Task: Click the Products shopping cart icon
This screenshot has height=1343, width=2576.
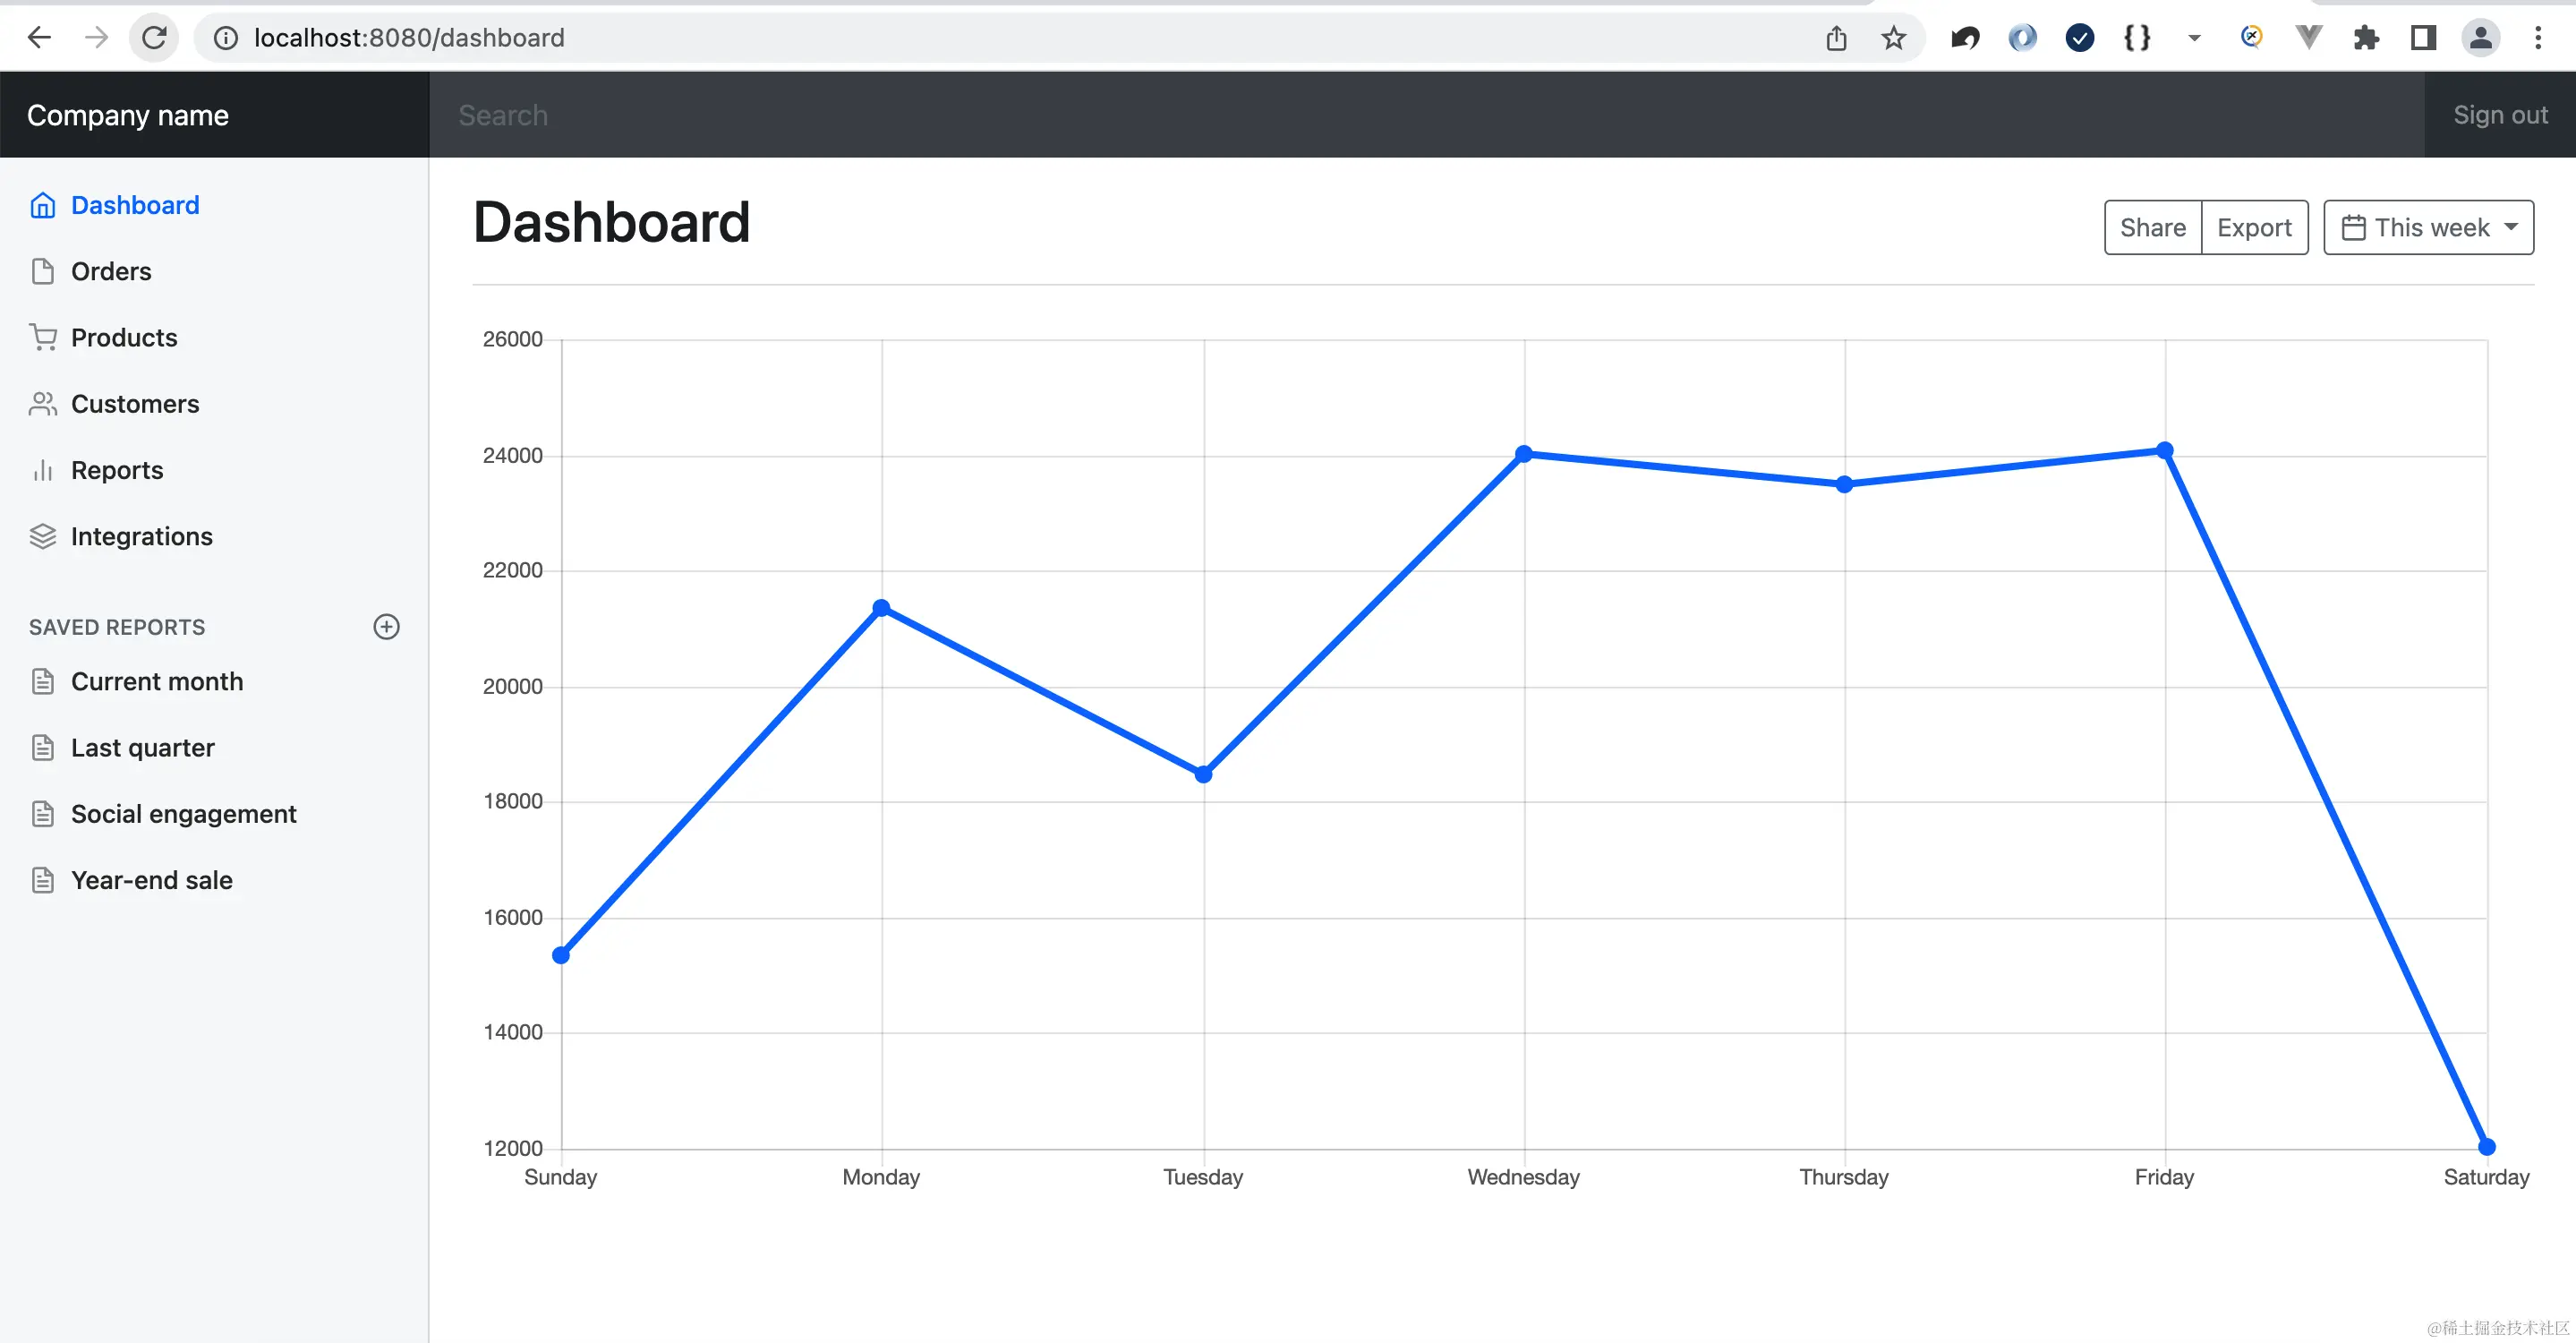Action: point(42,338)
